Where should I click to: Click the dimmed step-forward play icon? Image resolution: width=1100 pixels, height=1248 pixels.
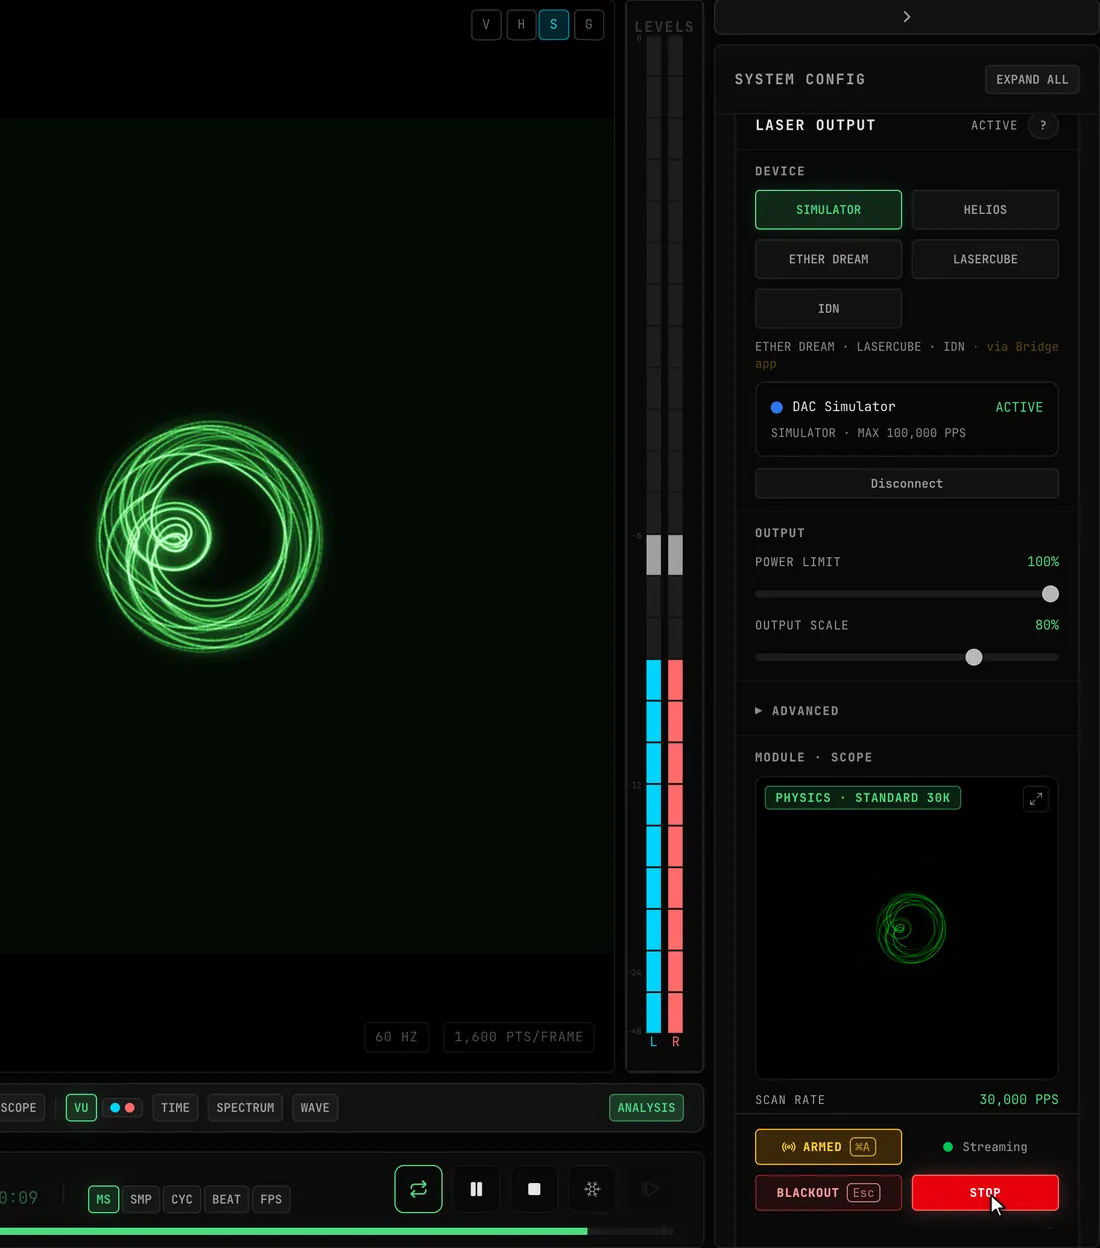point(650,1189)
